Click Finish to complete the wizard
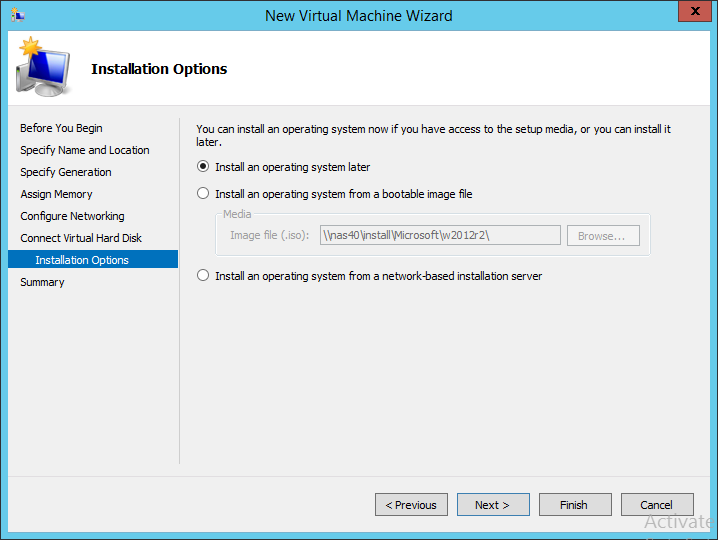The image size is (718, 540). point(575,505)
